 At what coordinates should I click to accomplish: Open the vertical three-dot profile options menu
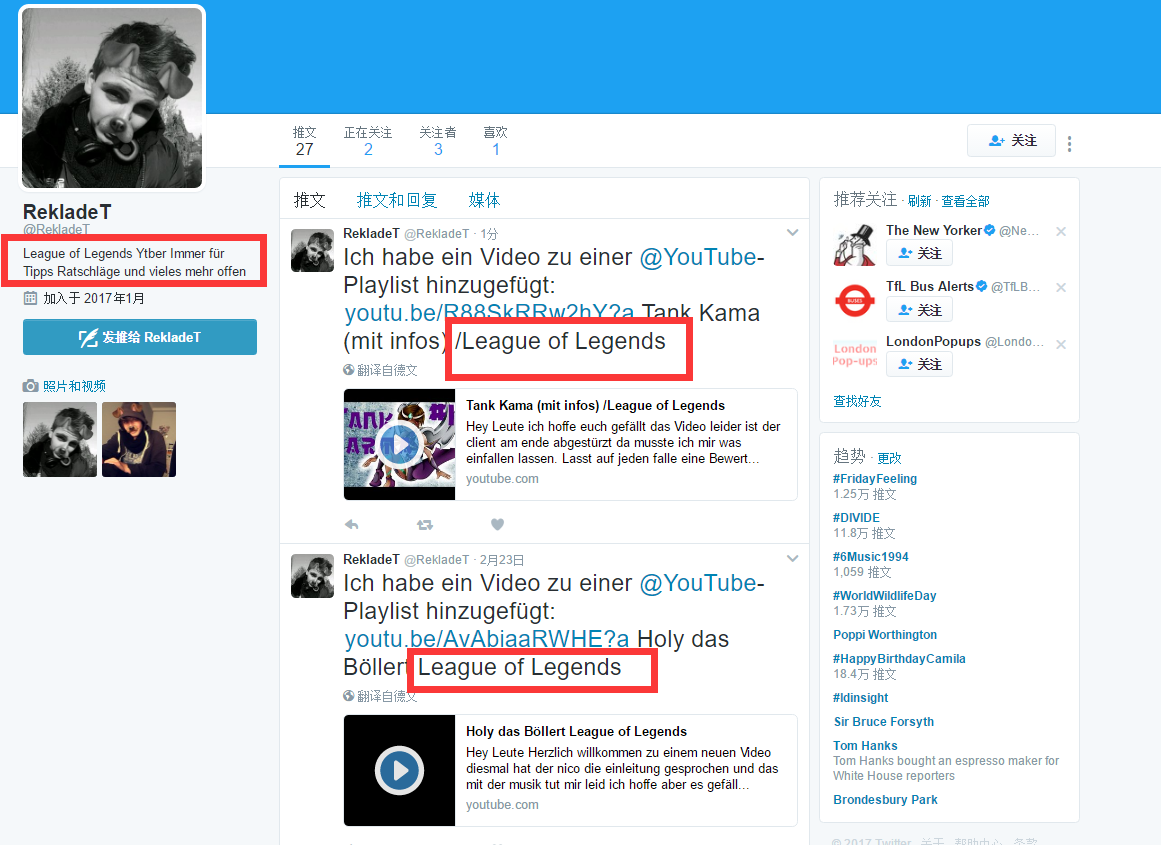pos(1069,144)
